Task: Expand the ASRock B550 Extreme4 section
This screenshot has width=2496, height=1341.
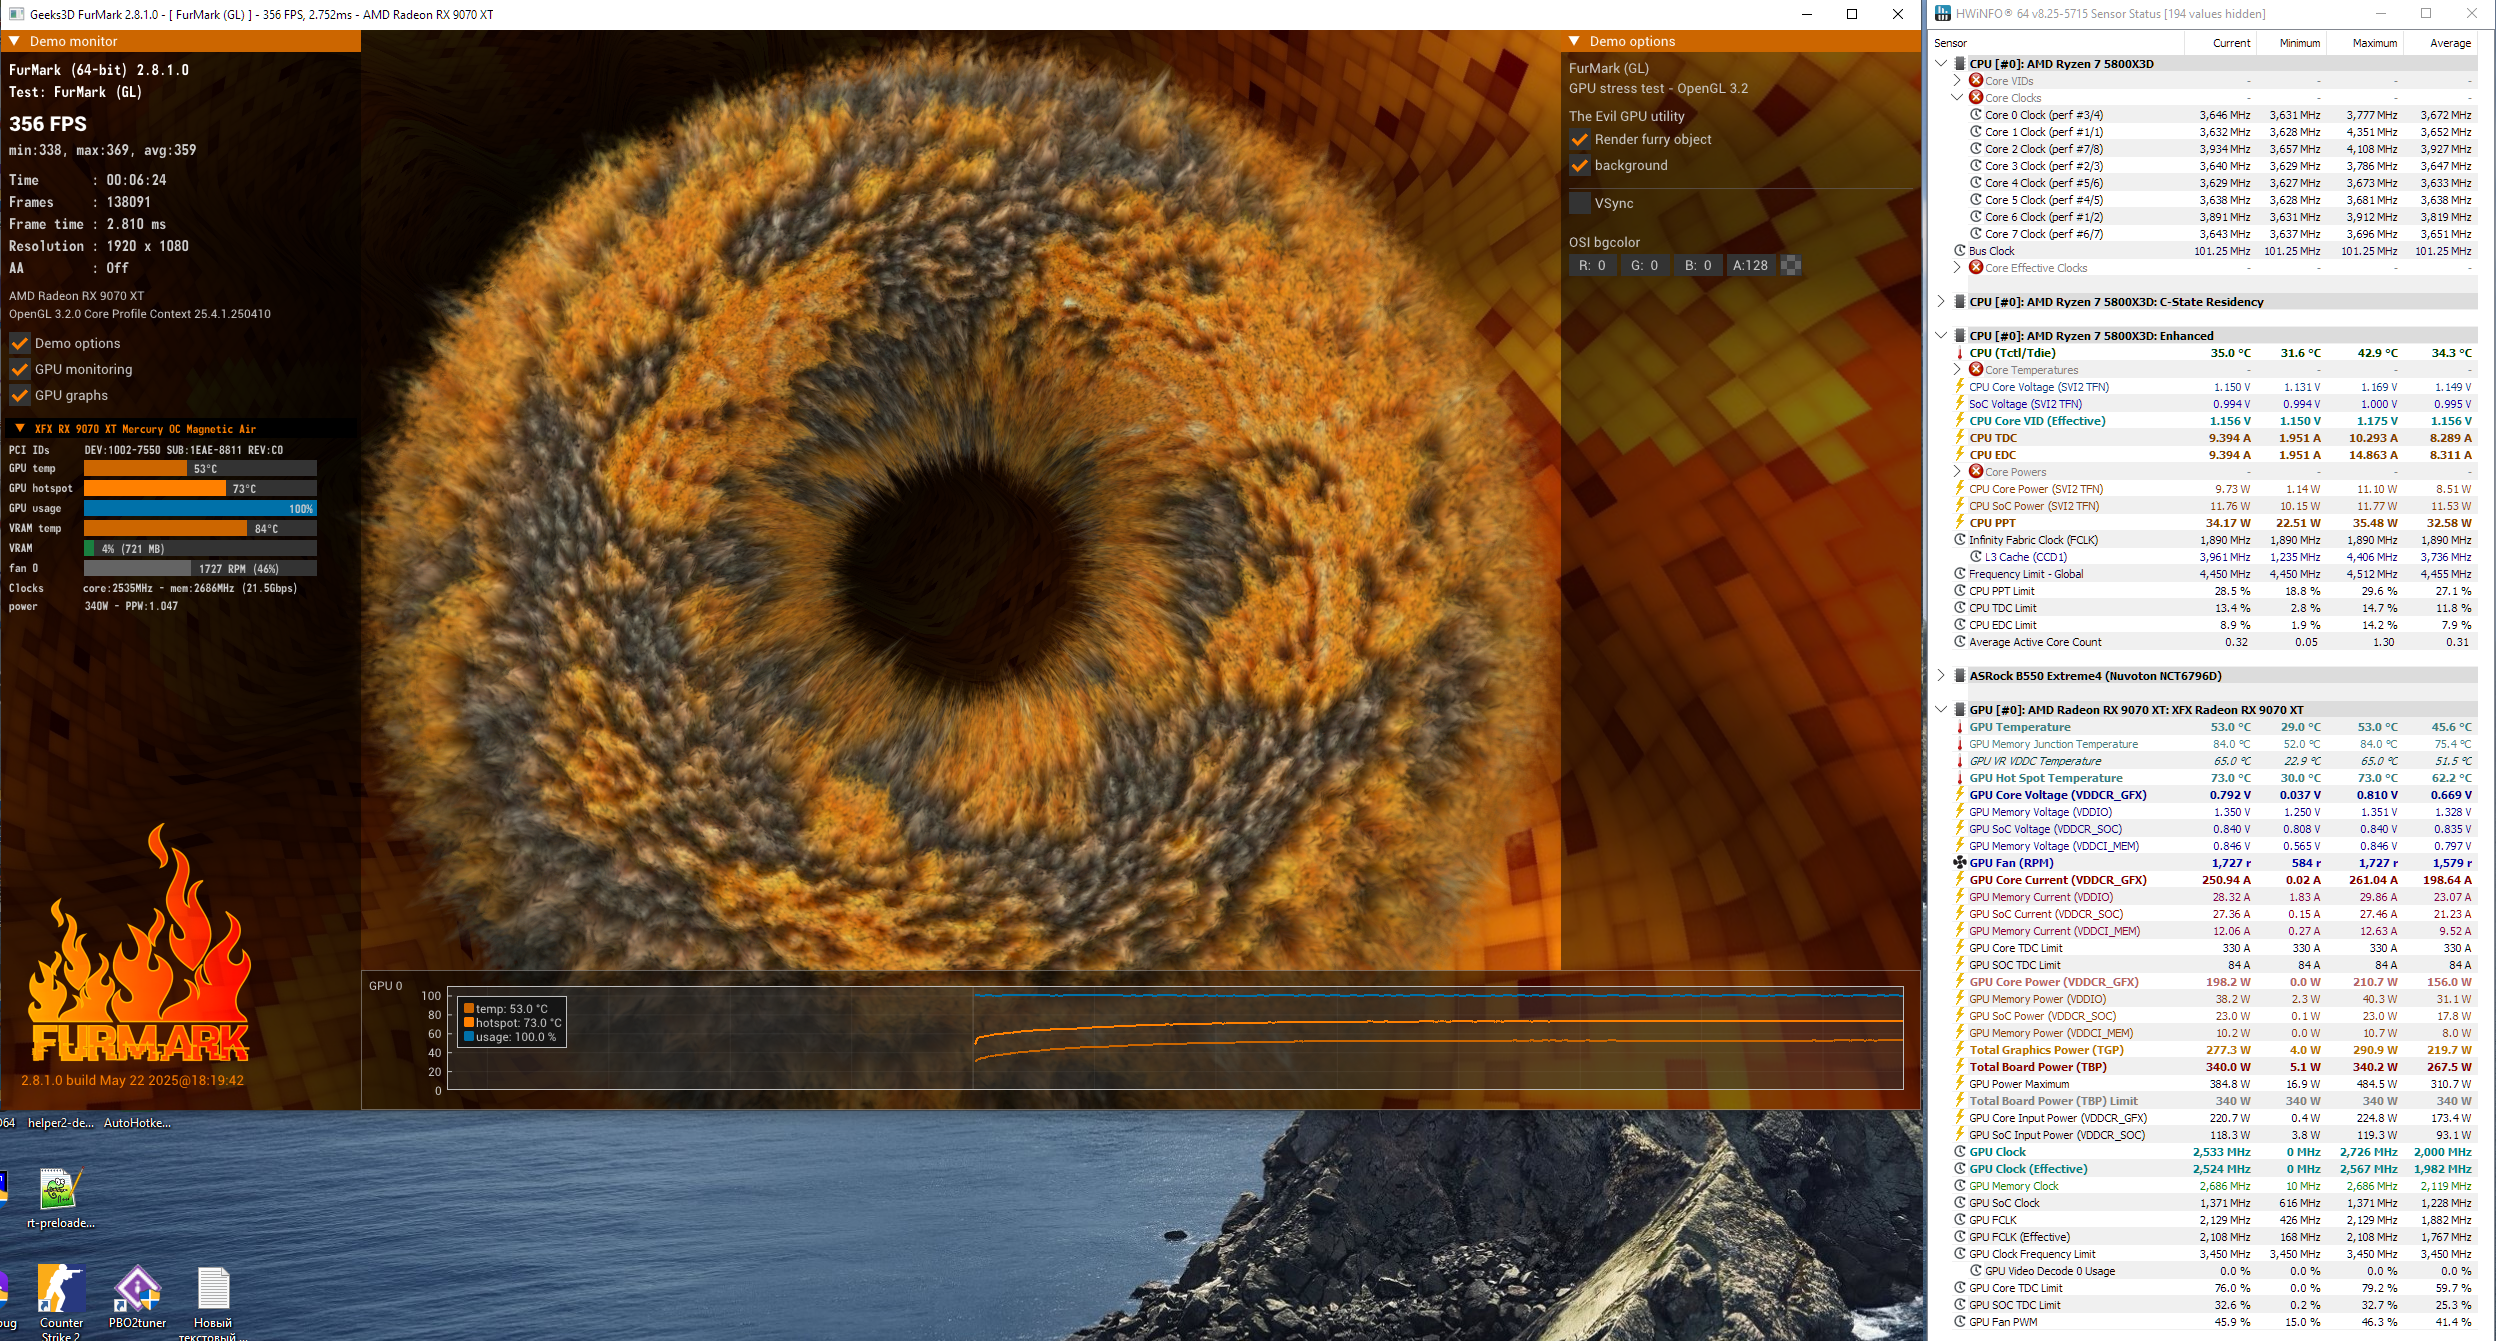Action: (1941, 676)
